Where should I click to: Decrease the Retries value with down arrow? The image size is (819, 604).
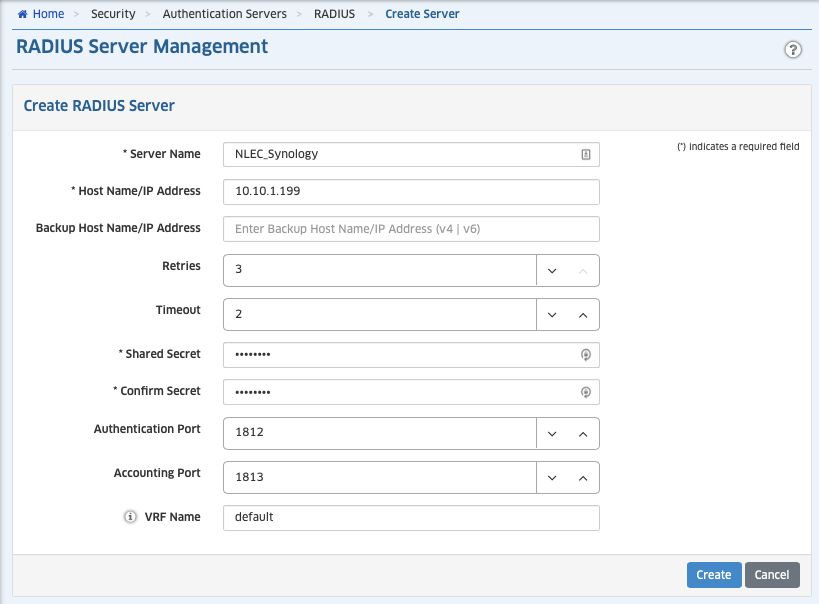click(x=552, y=270)
